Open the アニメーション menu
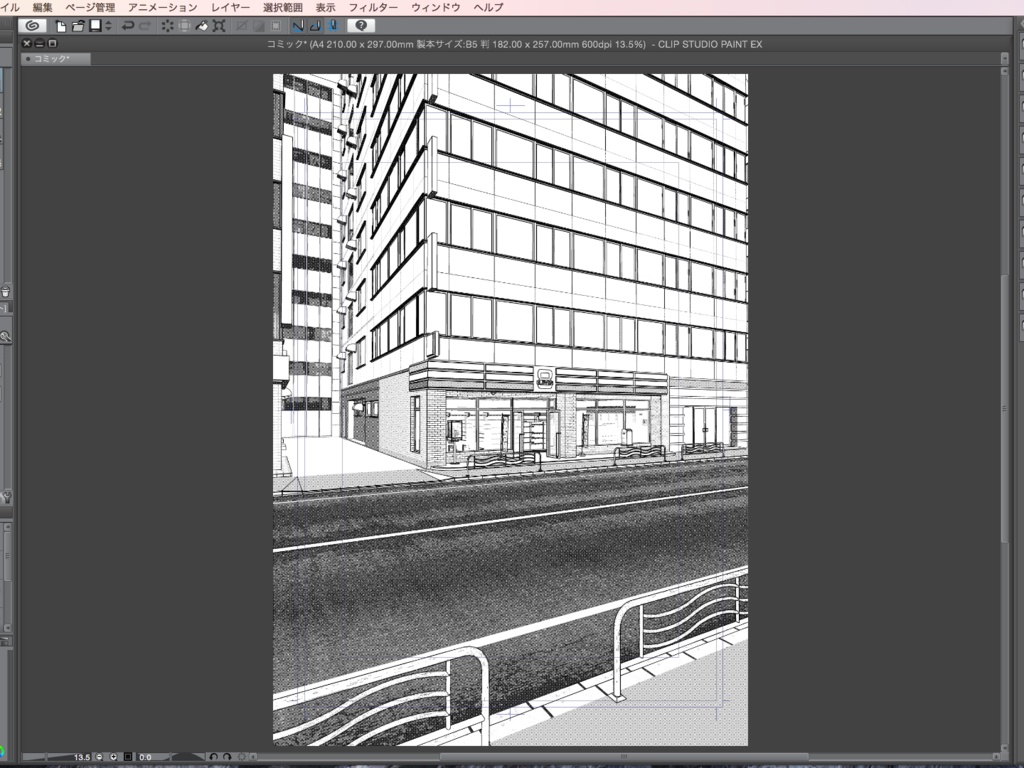Viewport: 1024px width, 768px height. point(163,7)
